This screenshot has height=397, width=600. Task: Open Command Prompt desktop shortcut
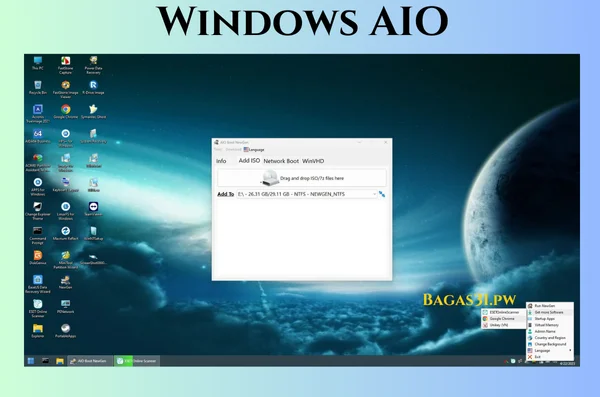(x=38, y=235)
